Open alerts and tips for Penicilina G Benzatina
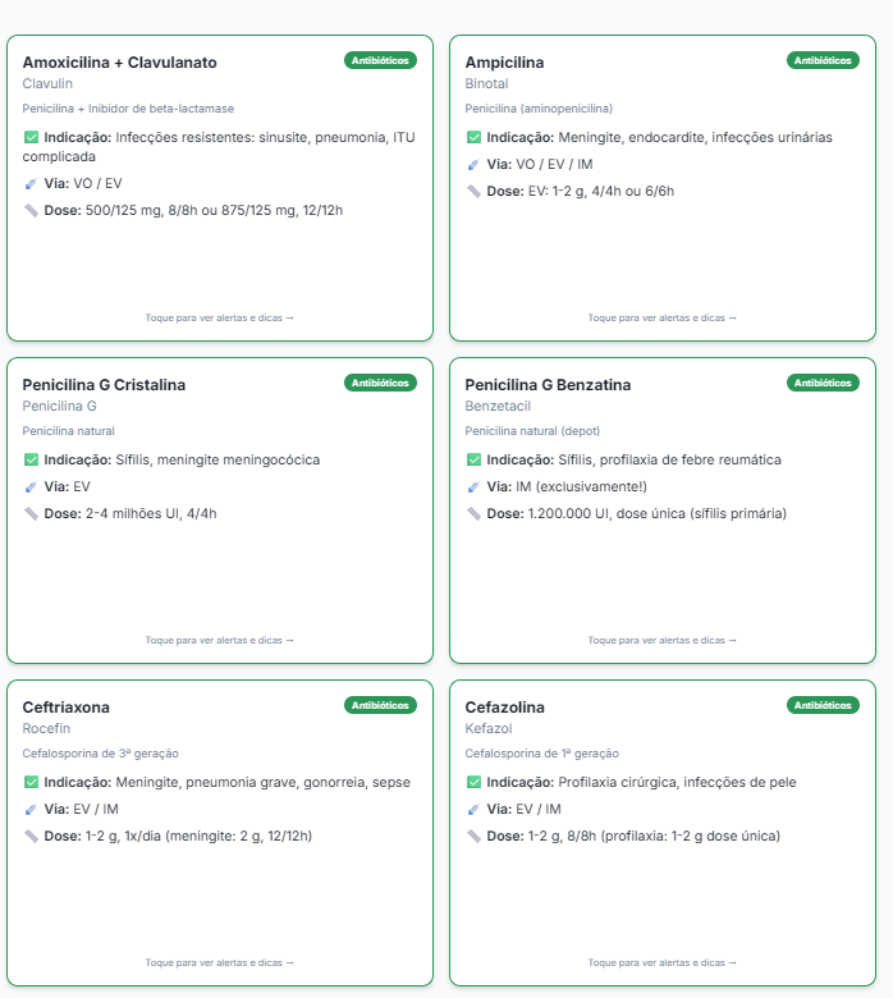Screen dimensions: 894x998 click(662, 640)
